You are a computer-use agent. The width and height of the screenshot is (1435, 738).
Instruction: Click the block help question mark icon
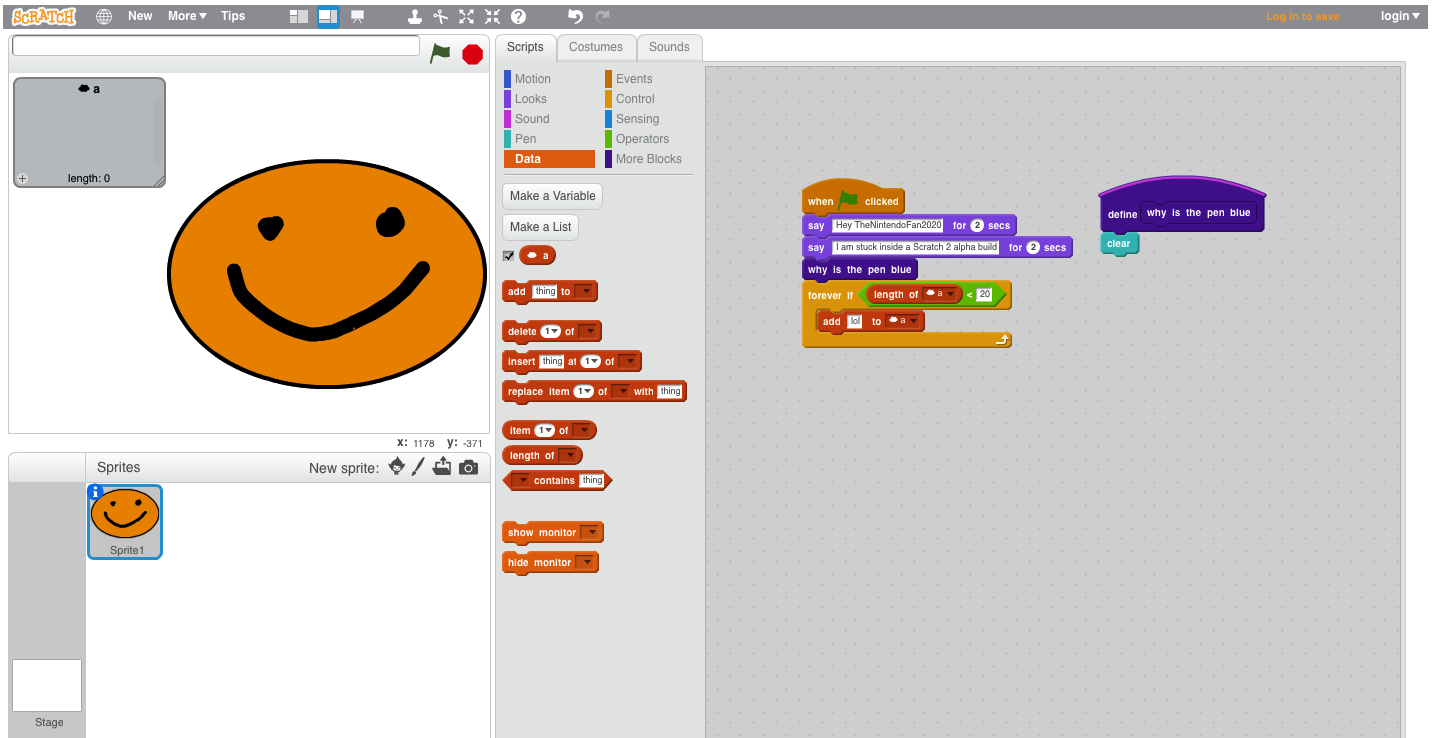click(518, 16)
